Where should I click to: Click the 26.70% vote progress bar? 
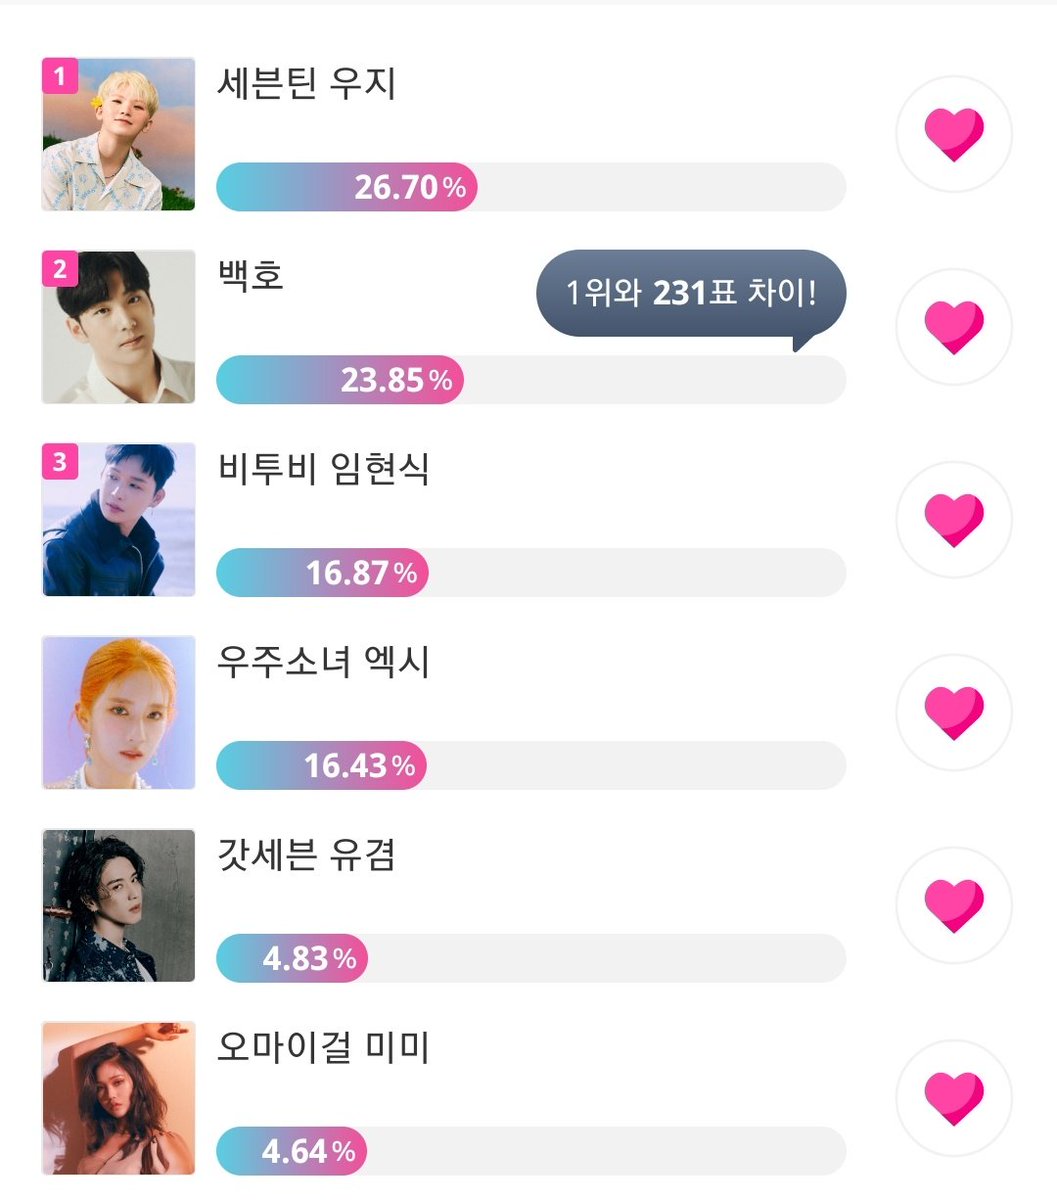(531, 187)
